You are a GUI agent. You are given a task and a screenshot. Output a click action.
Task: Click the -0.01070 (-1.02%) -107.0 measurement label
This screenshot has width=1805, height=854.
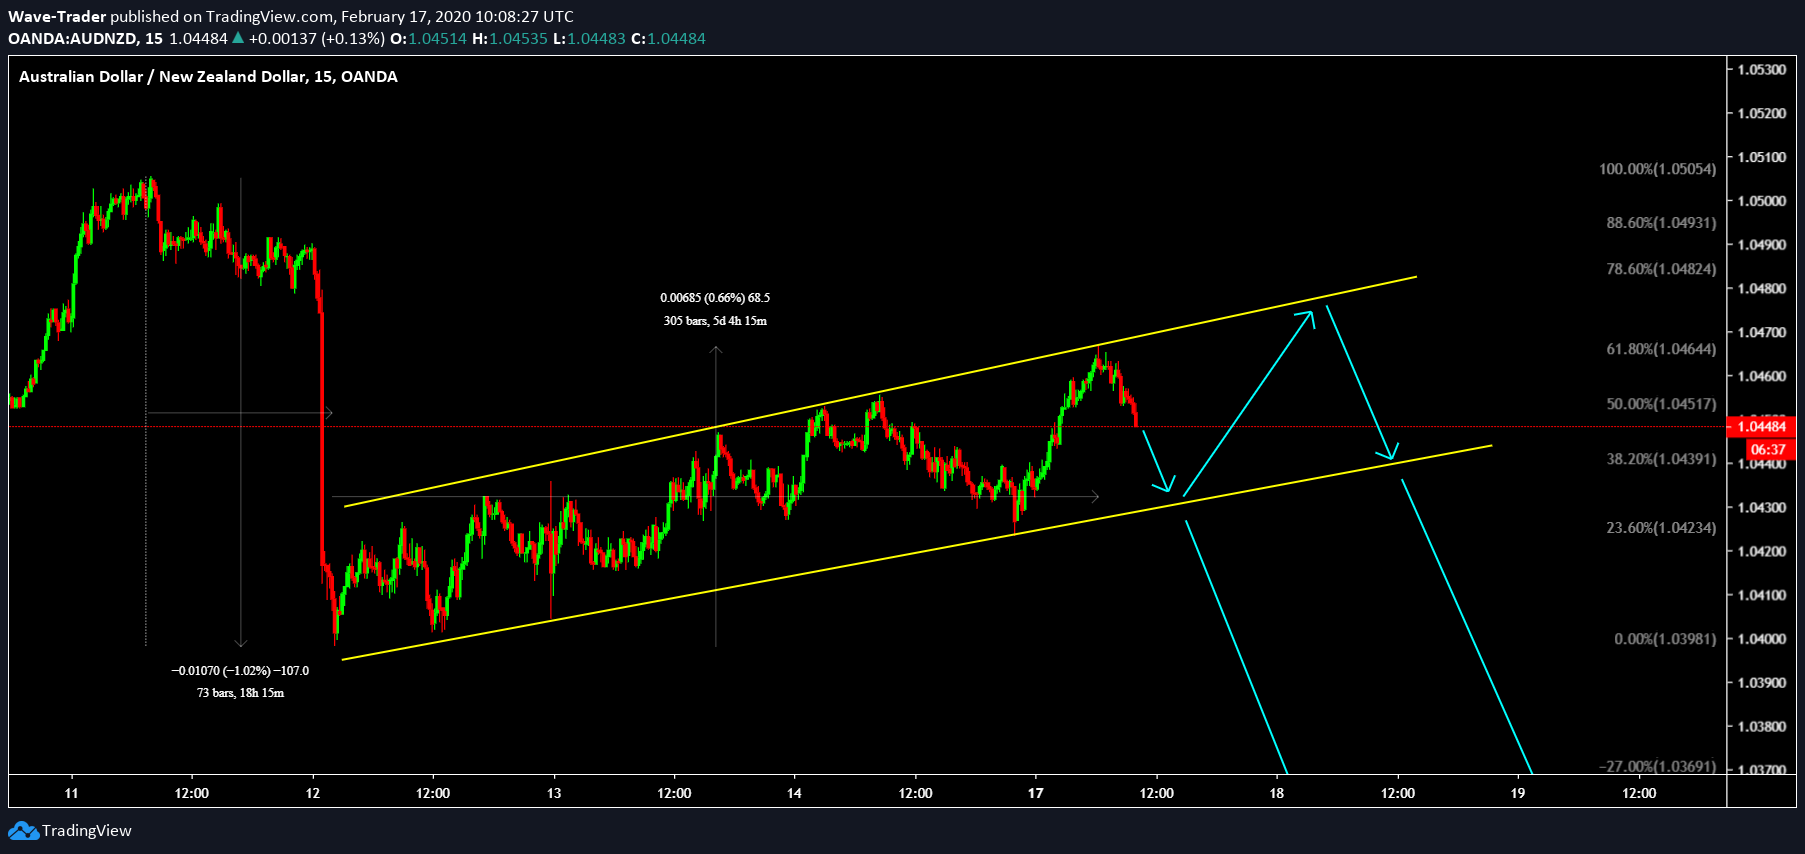pyautogui.click(x=240, y=671)
